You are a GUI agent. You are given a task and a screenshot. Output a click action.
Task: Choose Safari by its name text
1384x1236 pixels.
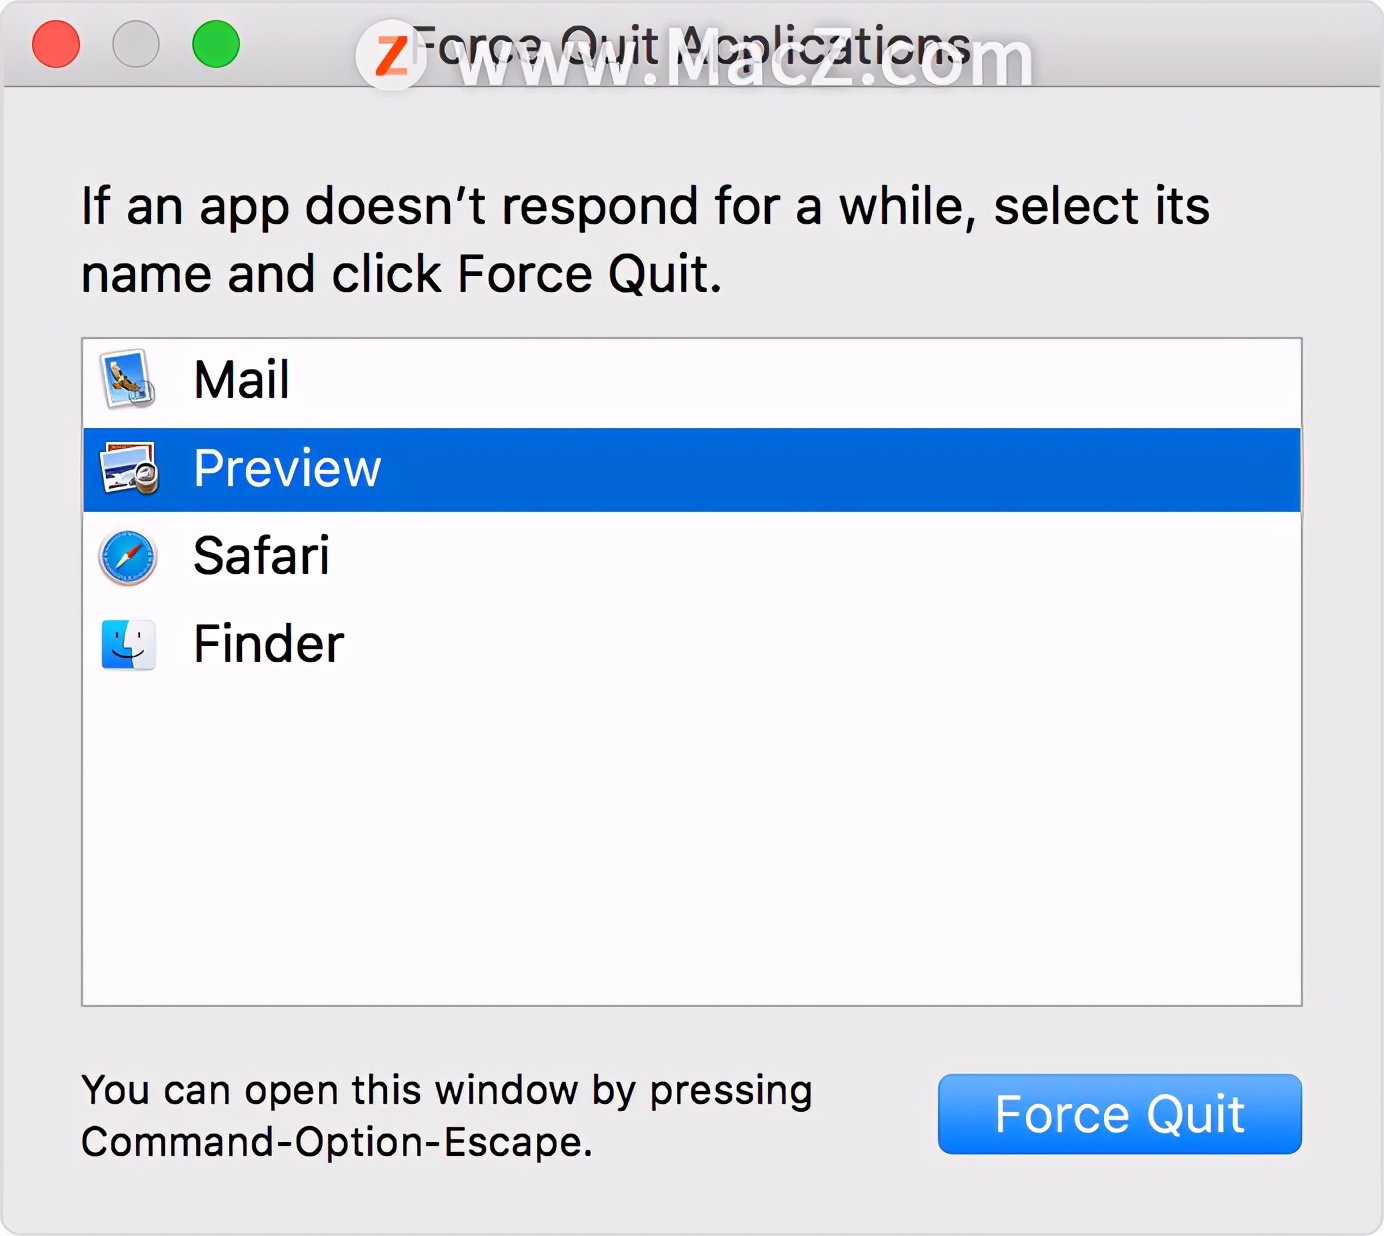262,556
